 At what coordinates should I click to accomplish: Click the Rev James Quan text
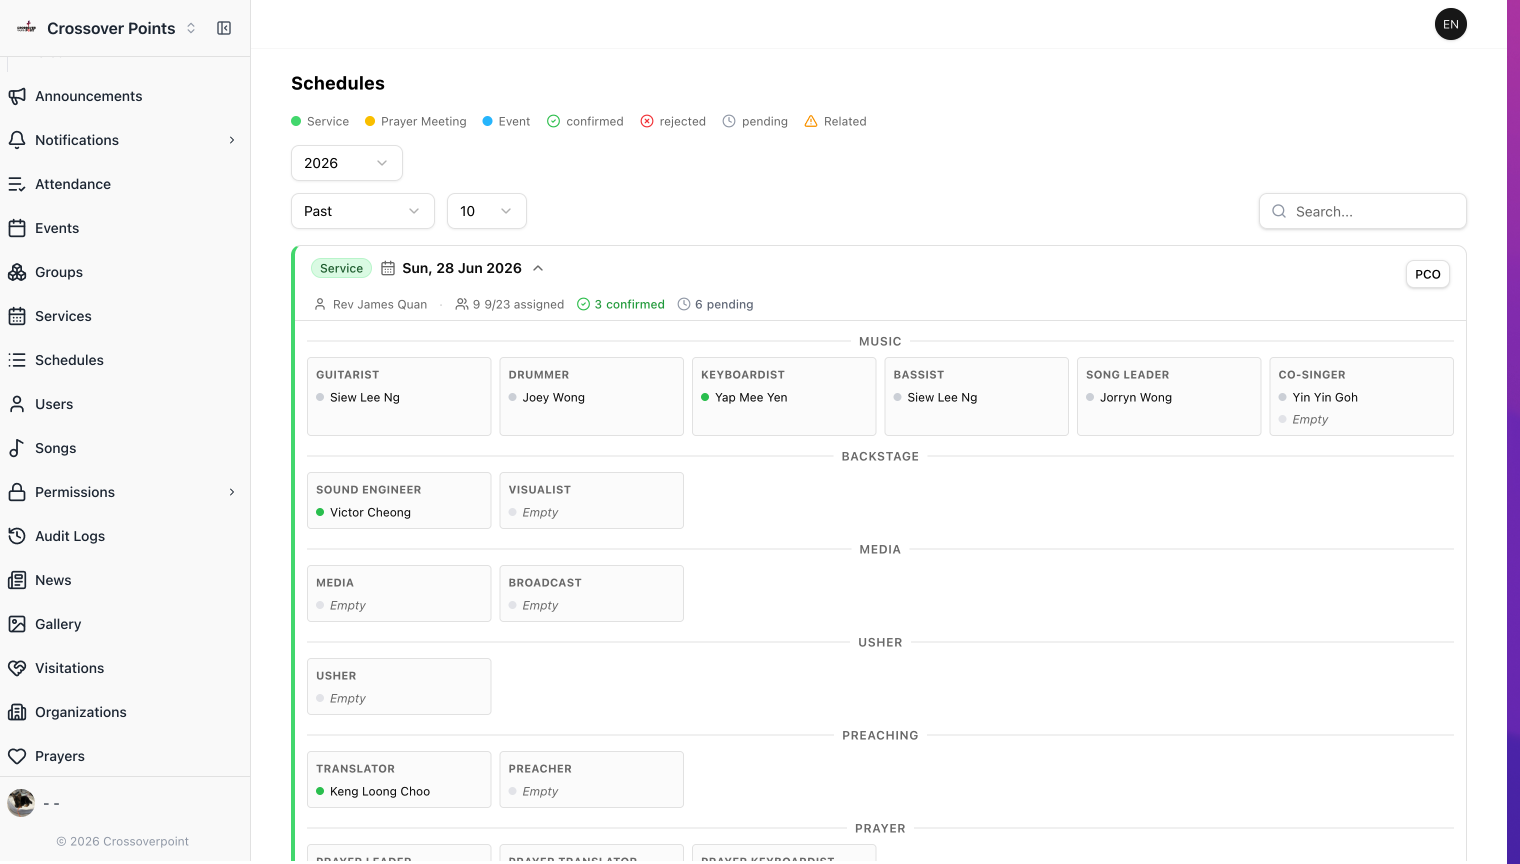[x=380, y=304]
